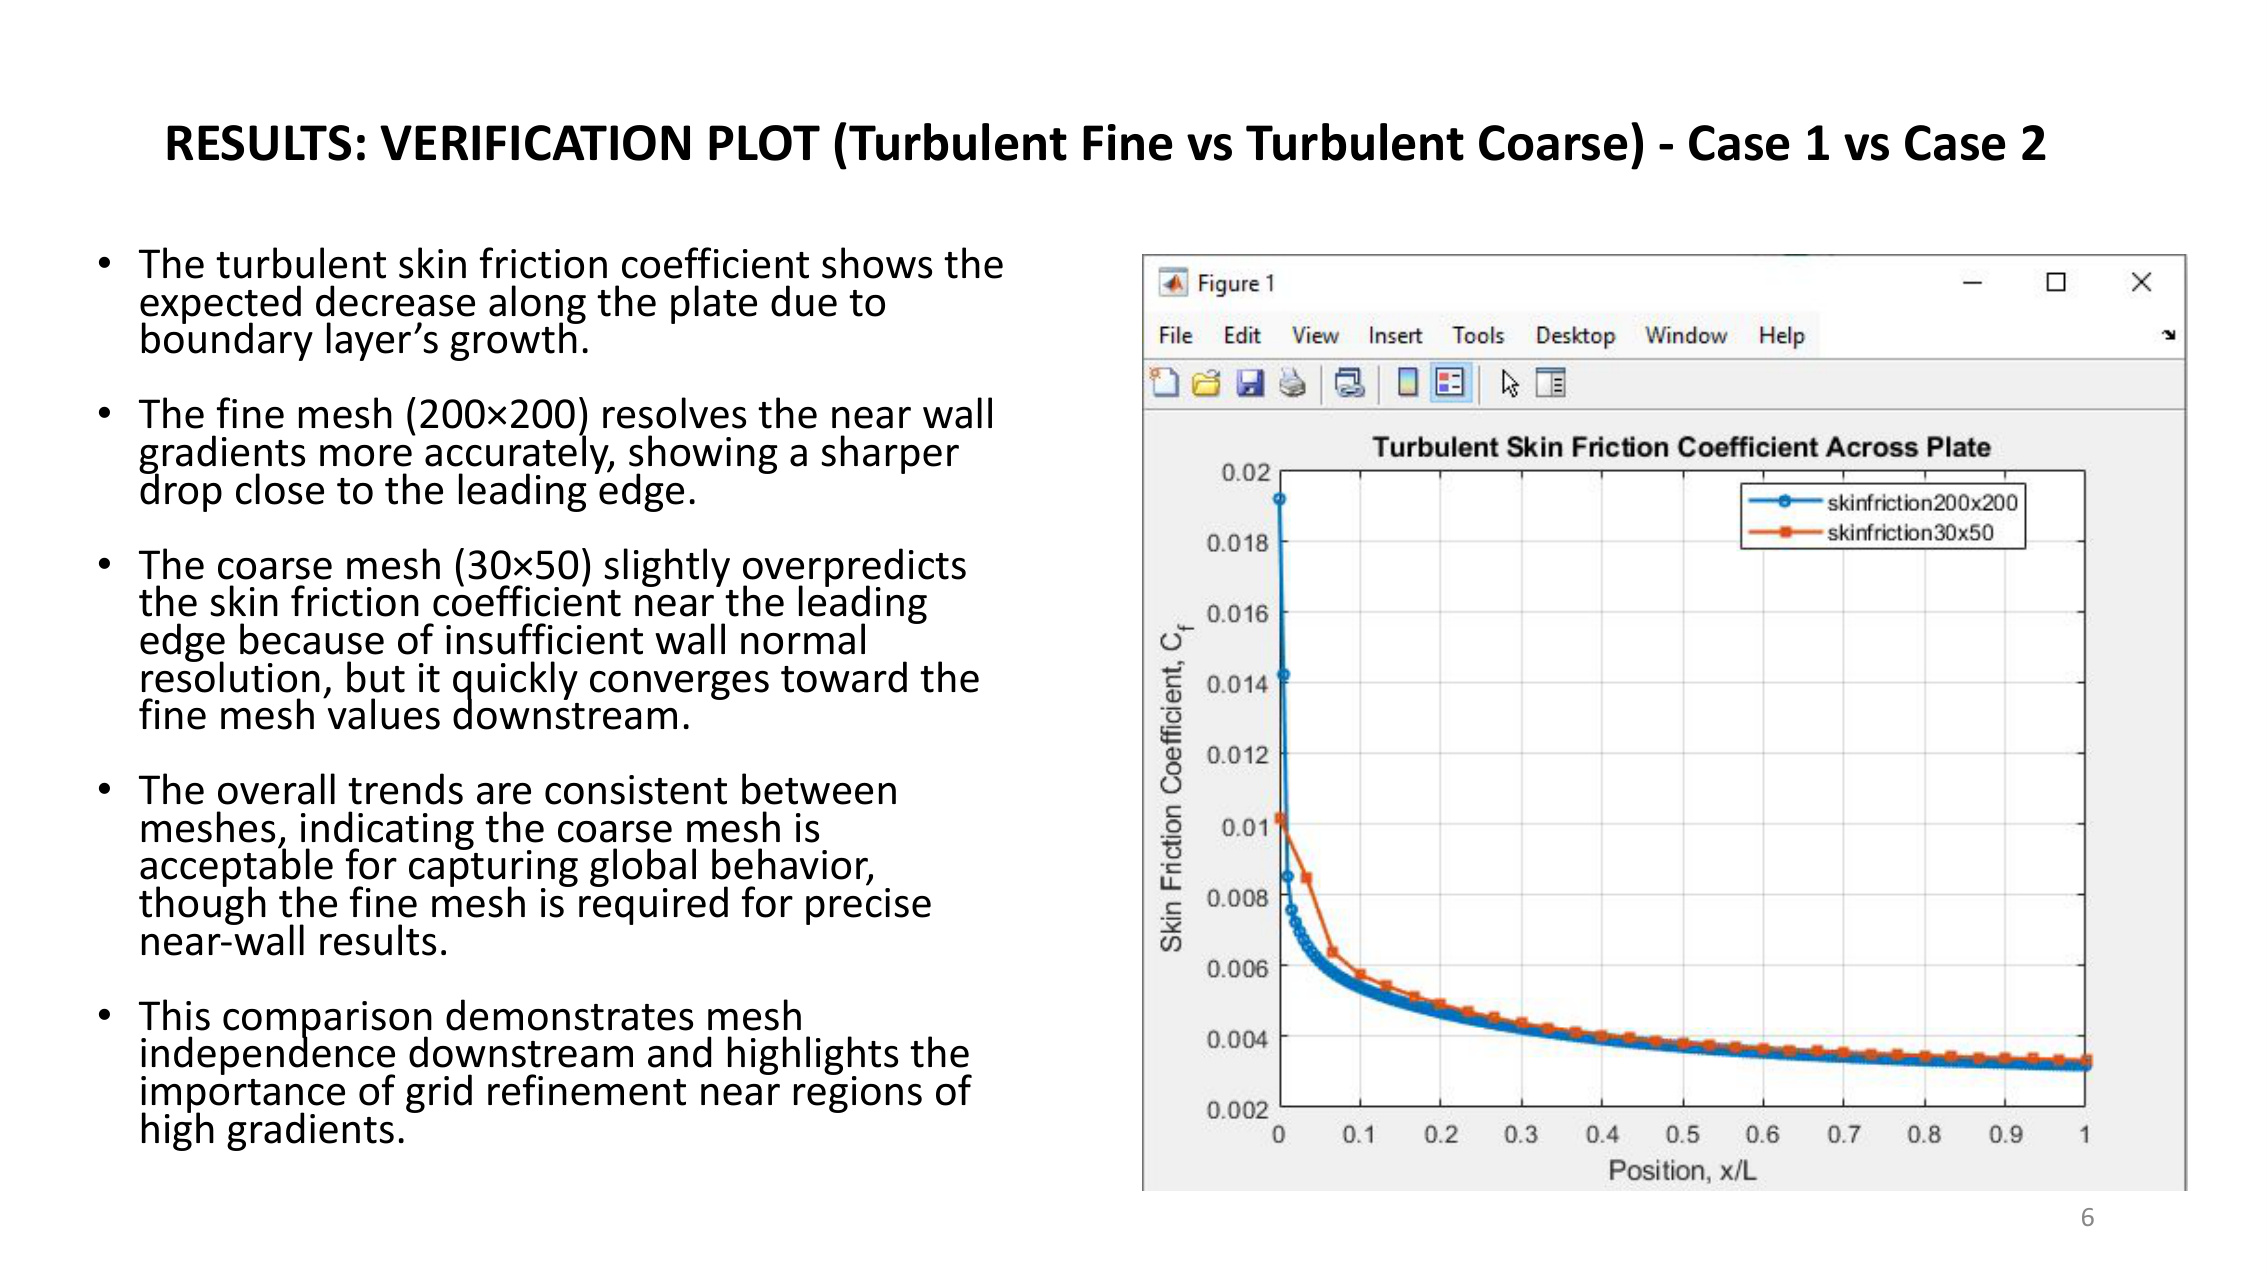Activate the Edit Plot arrow tool
The height and width of the screenshot is (1275, 2267).
pos(1509,383)
